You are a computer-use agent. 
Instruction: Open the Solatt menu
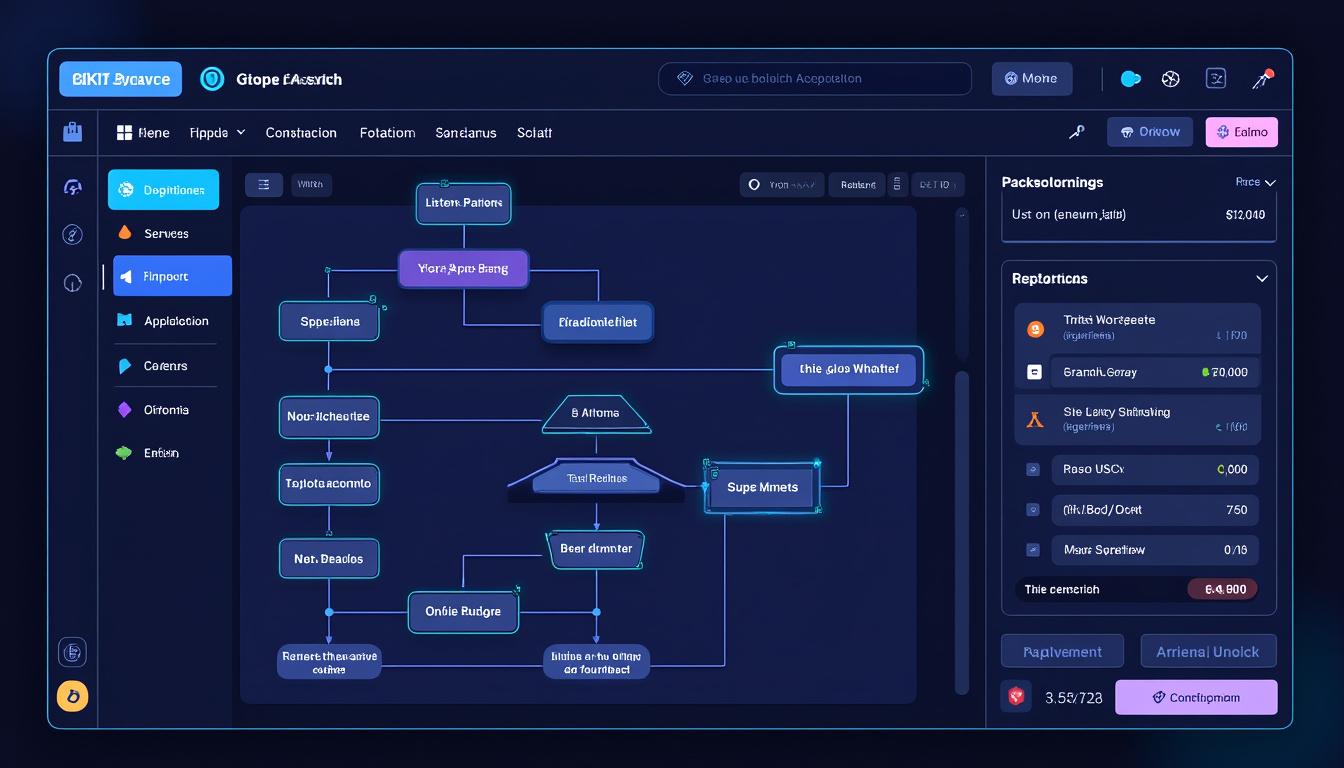click(x=535, y=132)
